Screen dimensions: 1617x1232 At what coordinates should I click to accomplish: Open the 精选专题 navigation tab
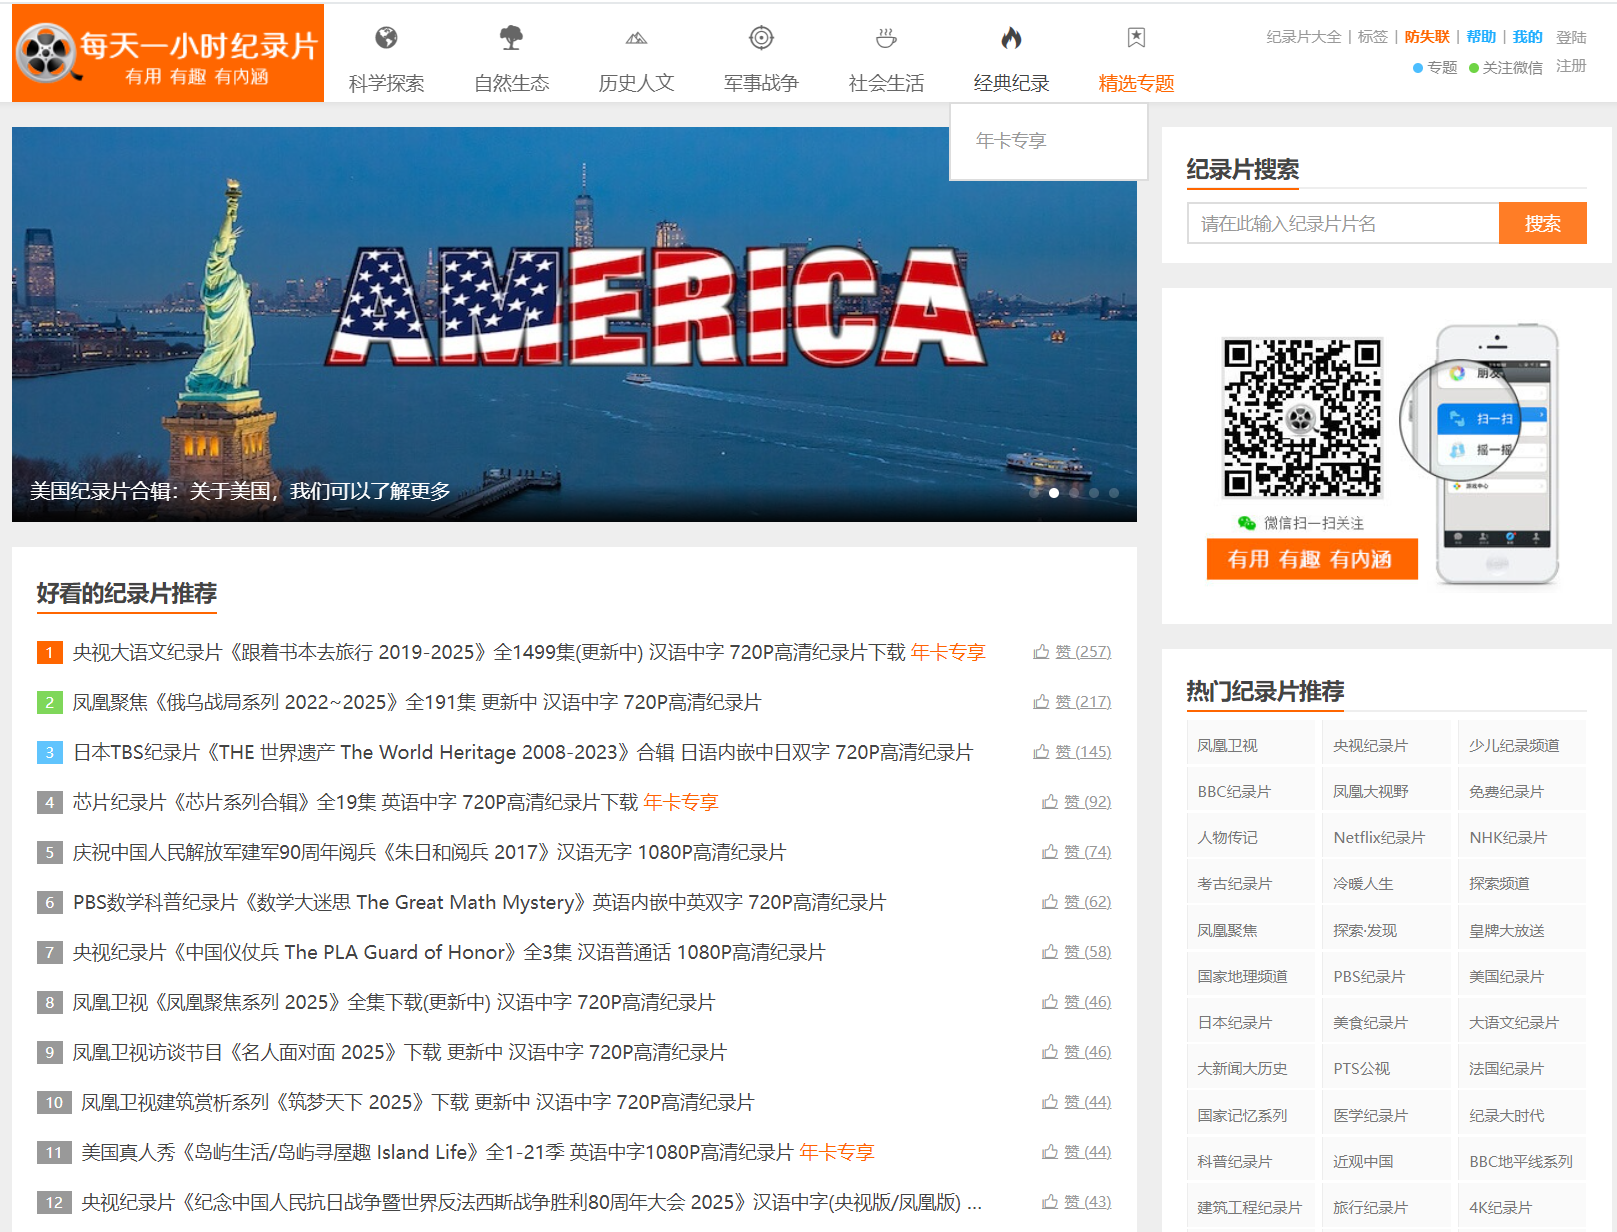click(1136, 83)
